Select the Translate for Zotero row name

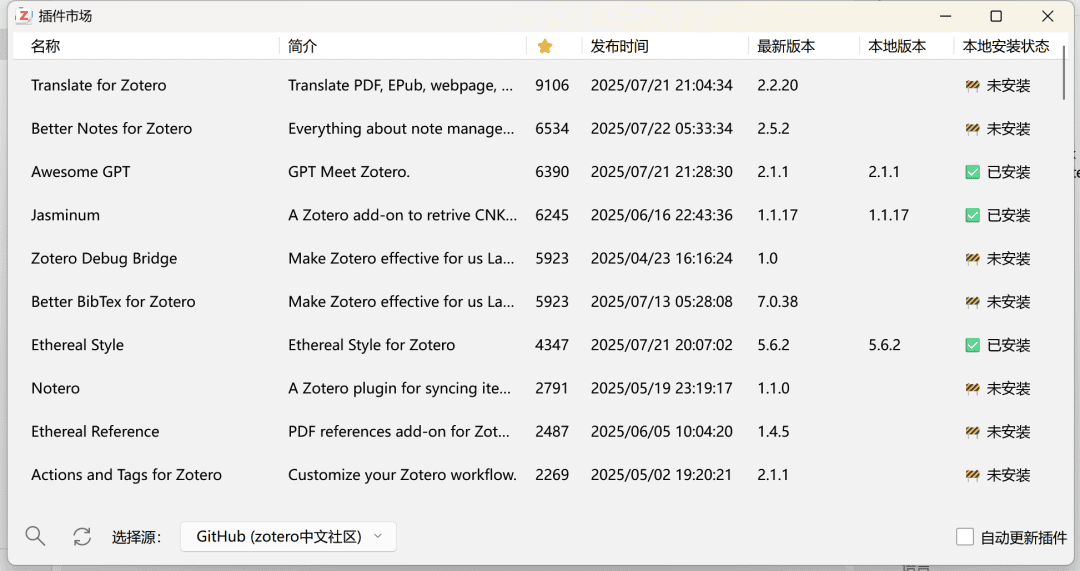(98, 85)
